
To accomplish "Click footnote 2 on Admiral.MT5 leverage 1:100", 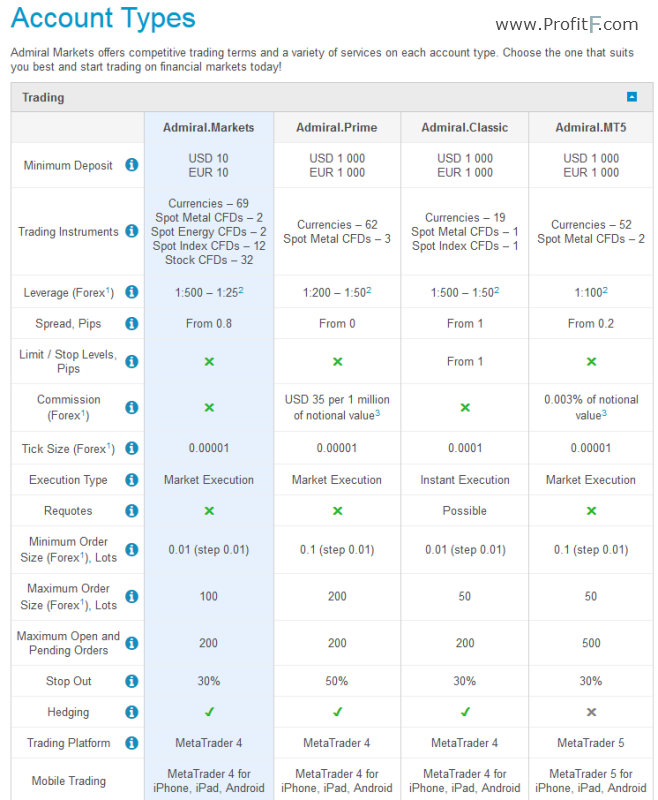I will click(605, 290).
